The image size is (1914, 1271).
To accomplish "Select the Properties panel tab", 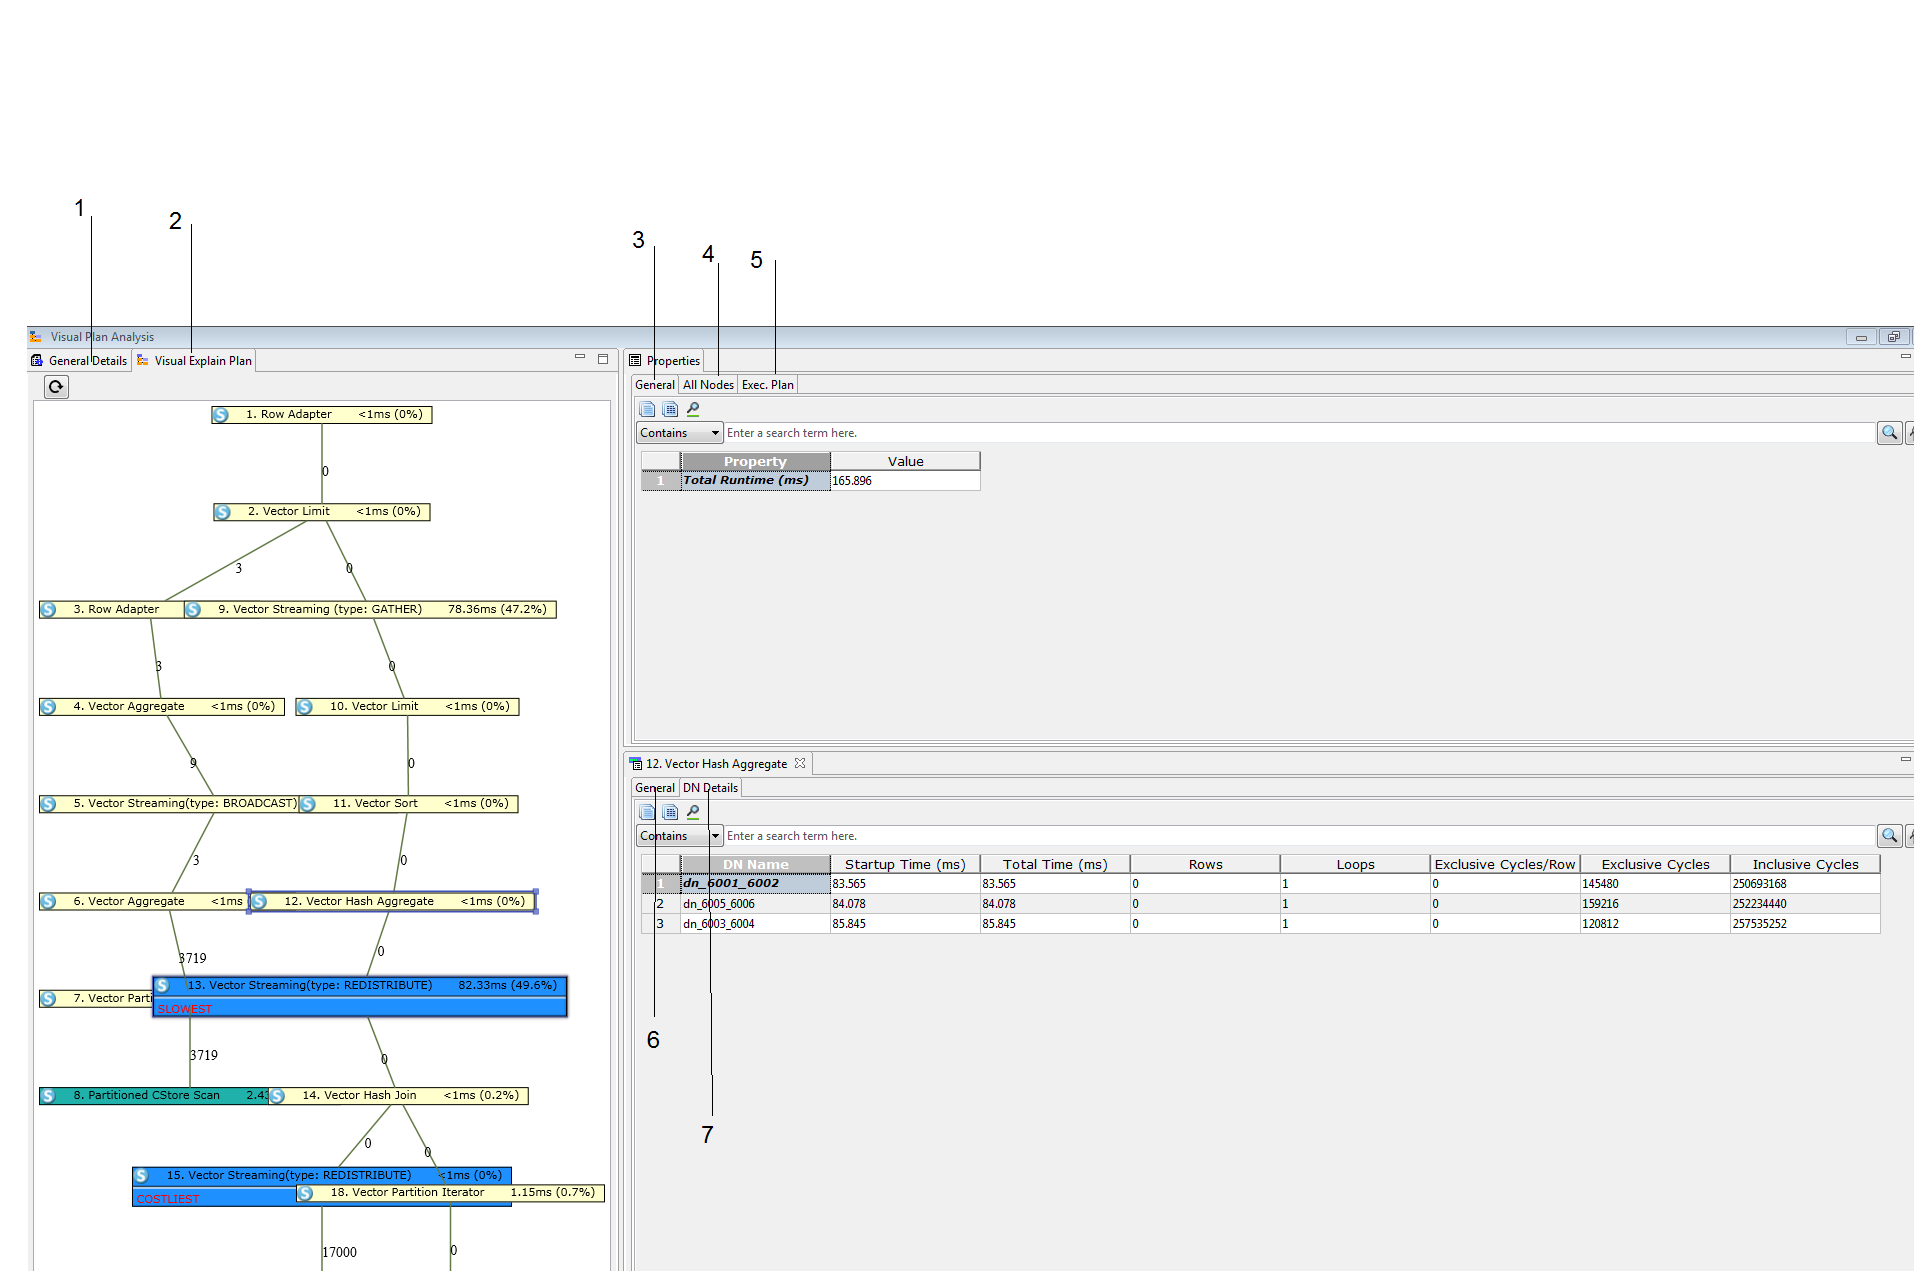I will (x=665, y=361).
